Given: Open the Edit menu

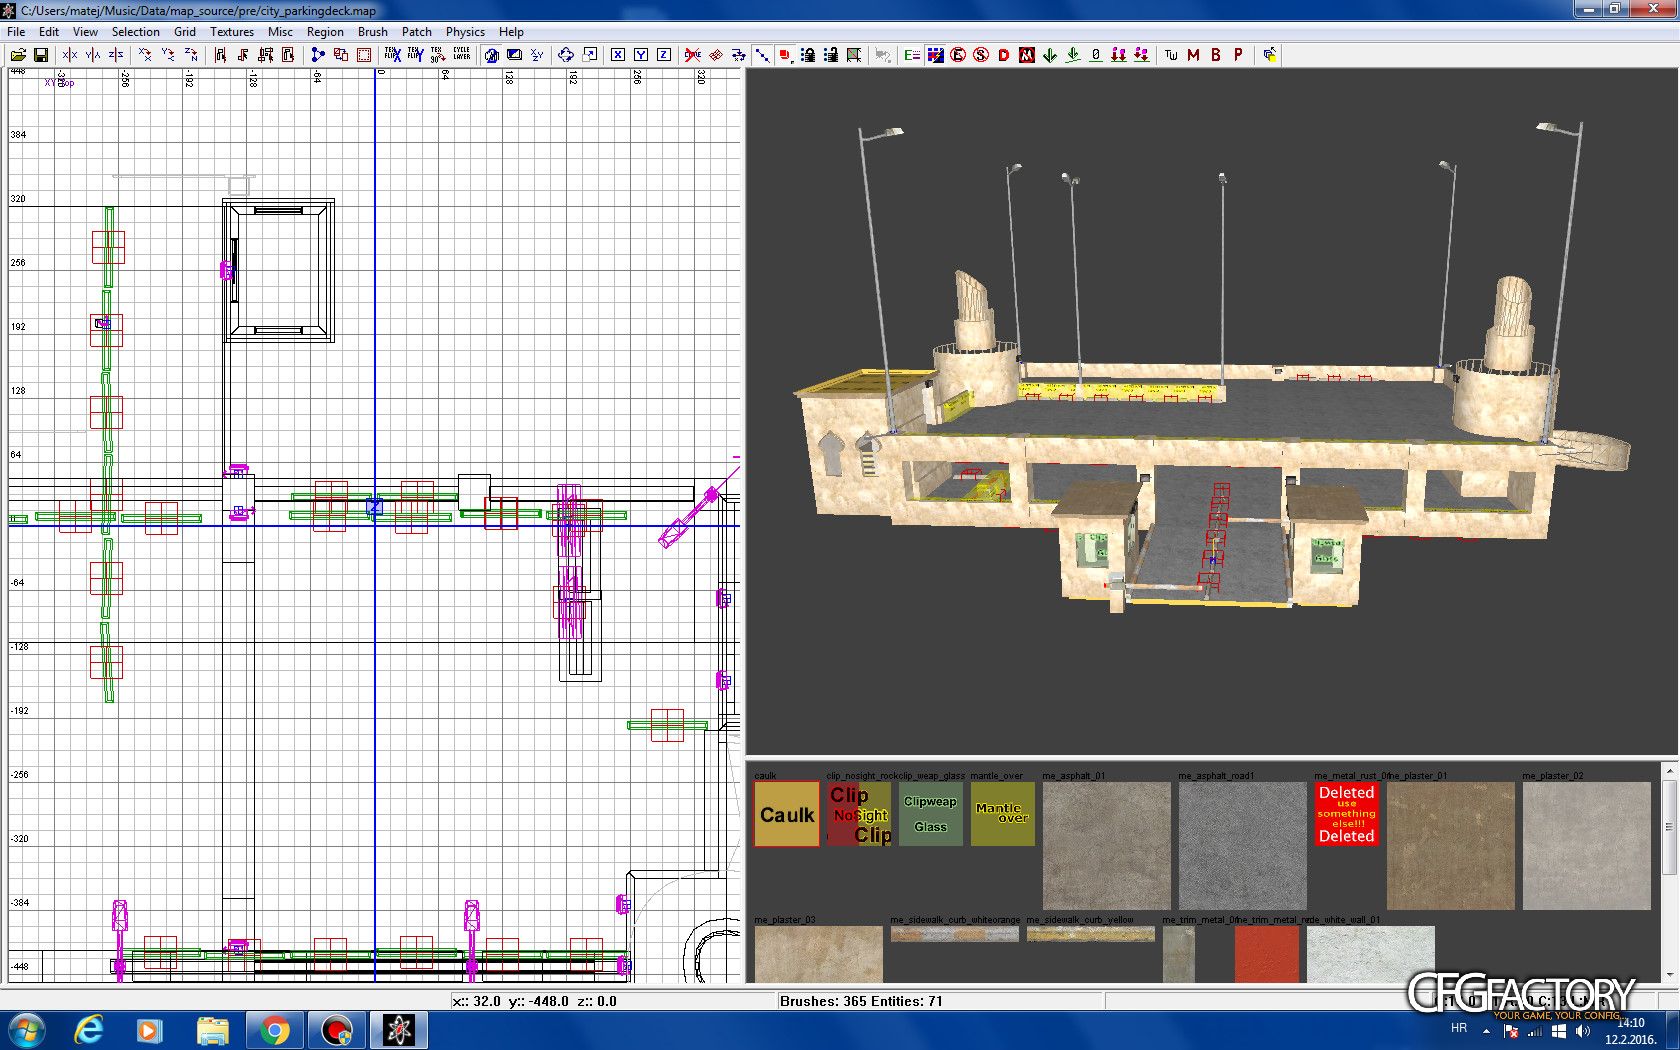Looking at the screenshot, I should tap(49, 32).
